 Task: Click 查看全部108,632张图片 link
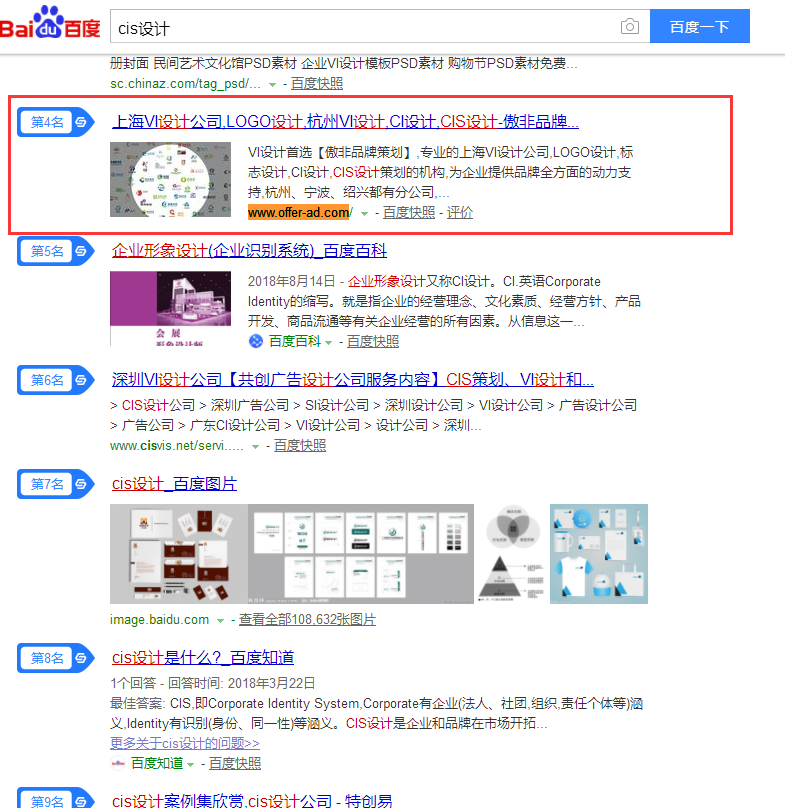[x=307, y=619]
